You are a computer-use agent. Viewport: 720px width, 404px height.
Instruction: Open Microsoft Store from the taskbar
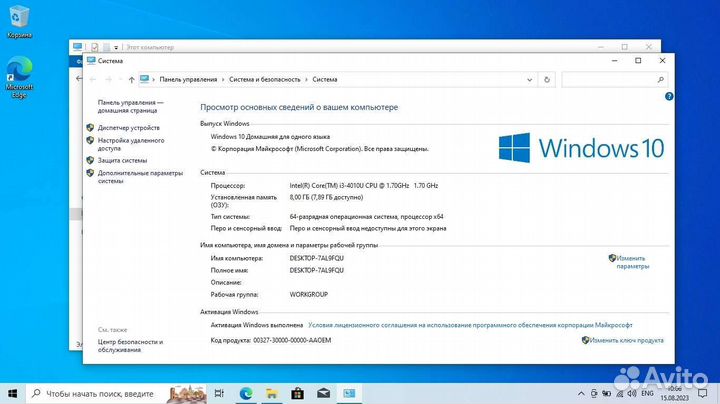[297, 393]
